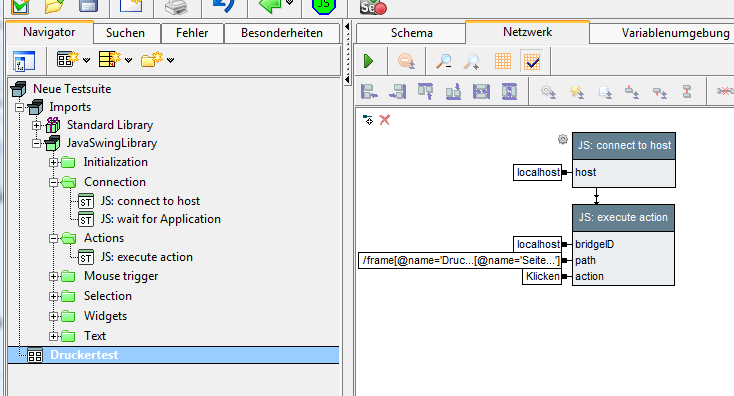
Task: Toggle snap to grid checkmark icon
Action: tap(532, 61)
